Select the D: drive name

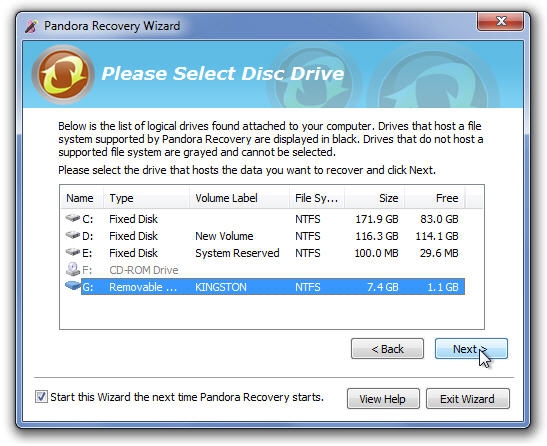(88, 236)
